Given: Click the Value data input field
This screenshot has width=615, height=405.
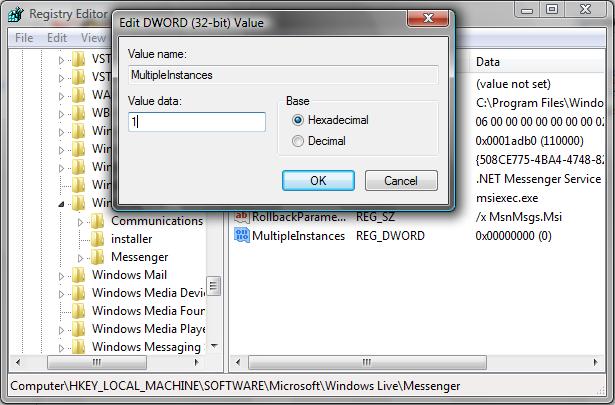Looking at the screenshot, I should click(197, 122).
